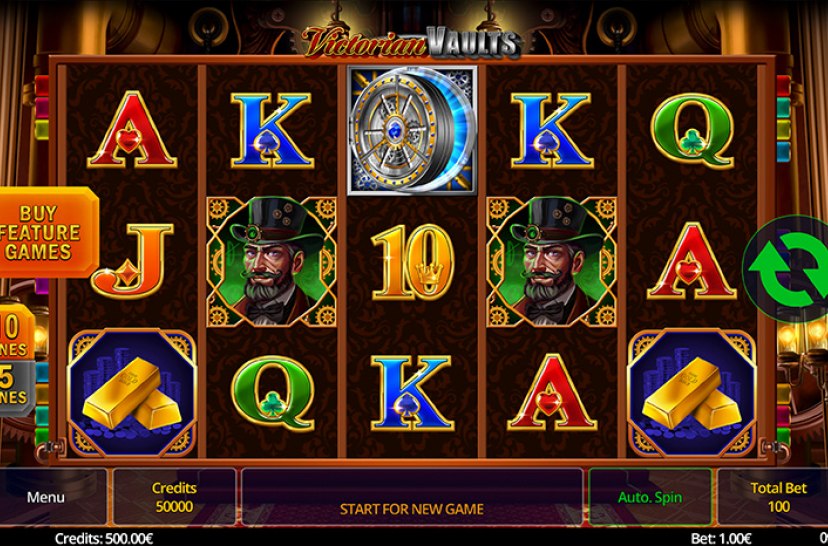Open the Menu panel

click(46, 497)
